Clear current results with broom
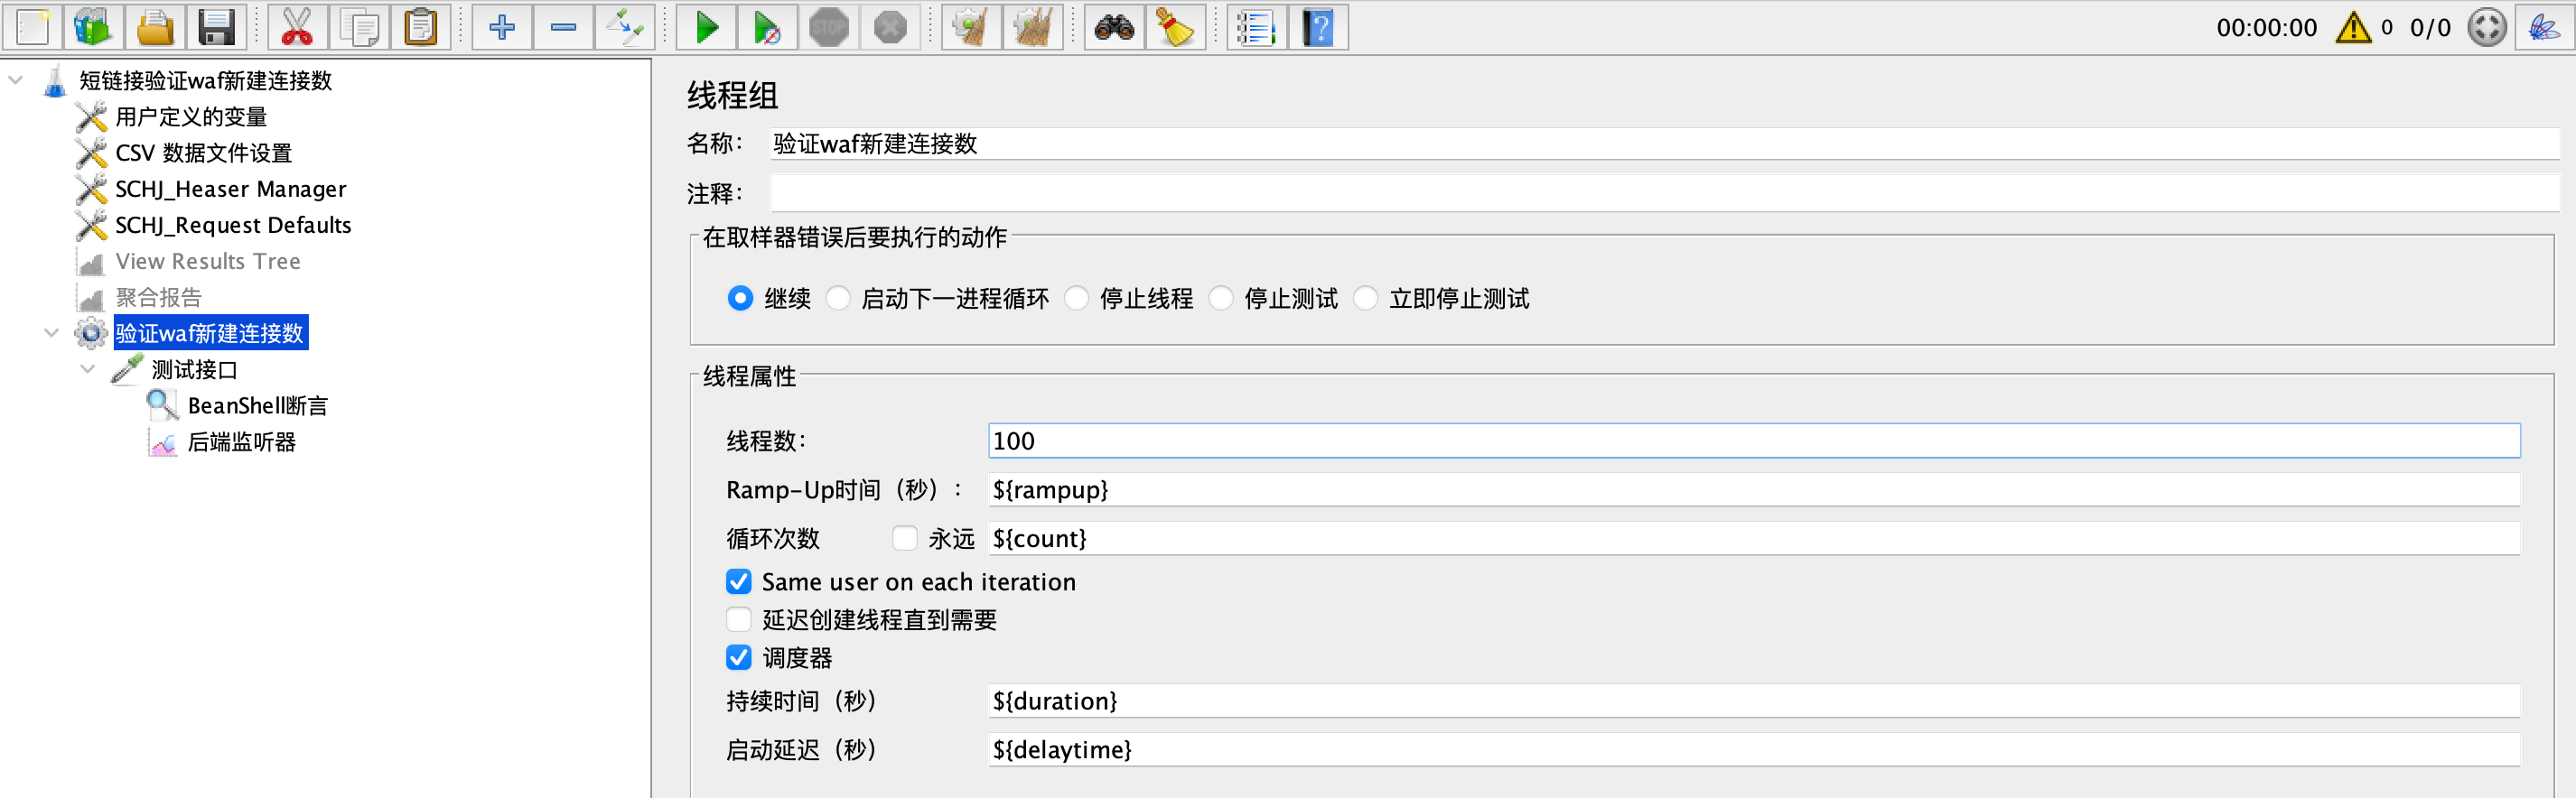2576x798 pixels. coord(971,27)
